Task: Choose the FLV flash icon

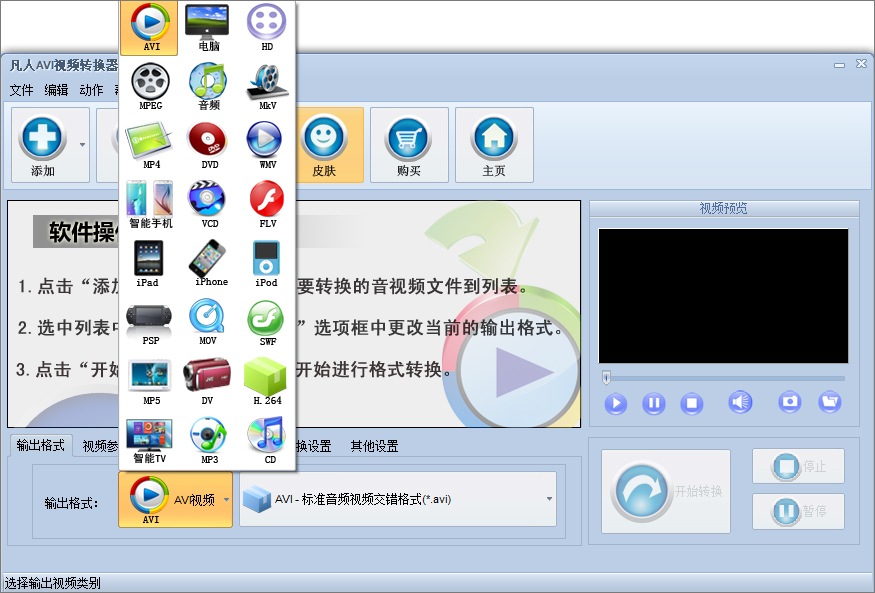Action: pyautogui.click(x=267, y=204)
